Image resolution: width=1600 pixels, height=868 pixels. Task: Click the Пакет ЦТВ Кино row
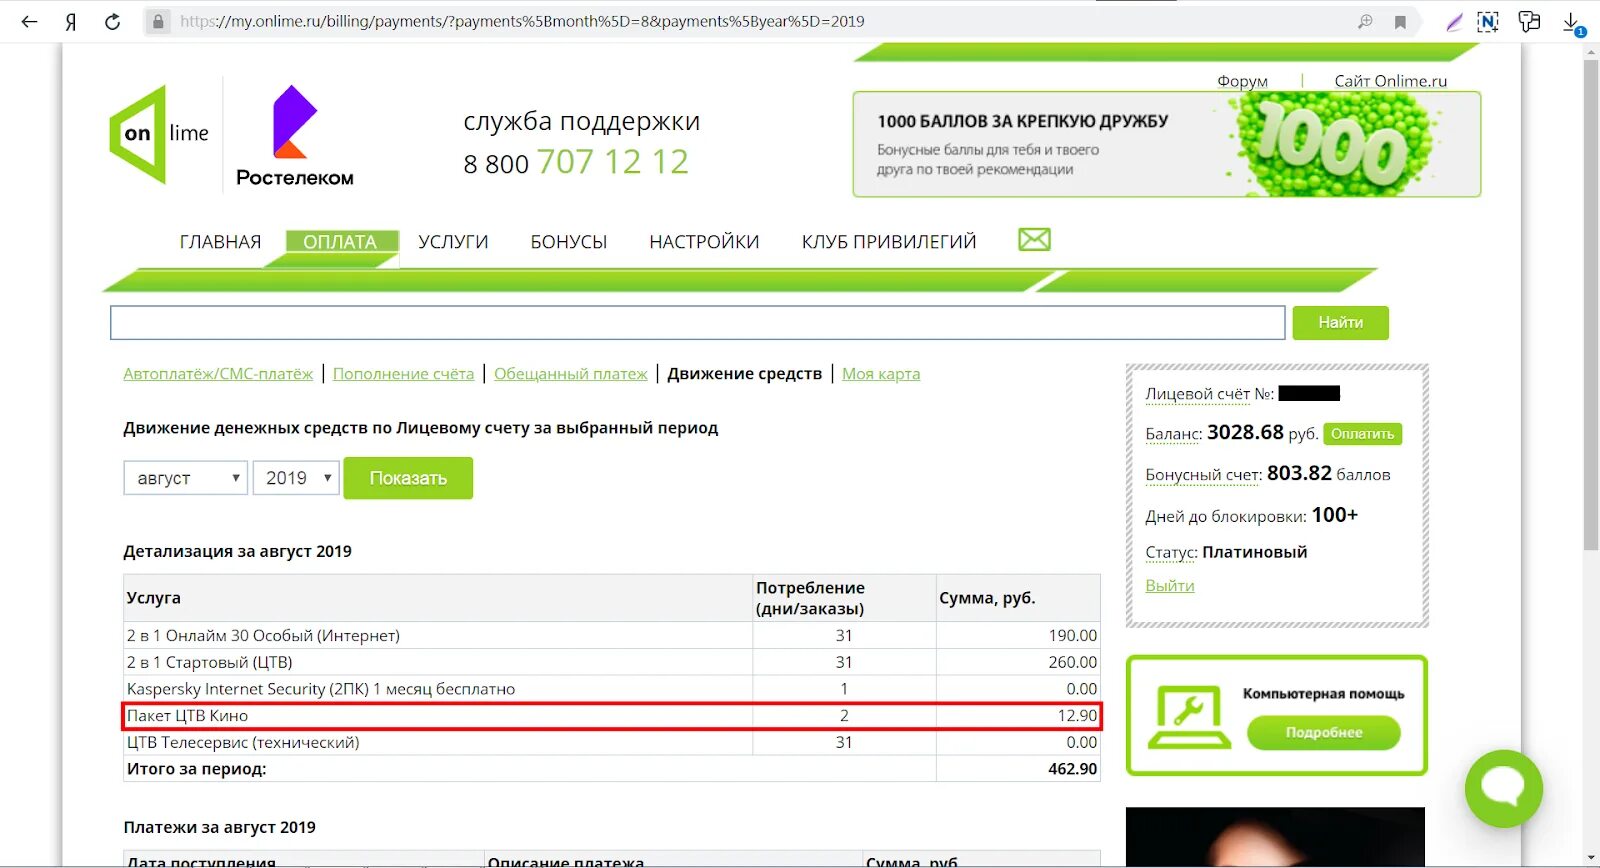pos(612,716)
